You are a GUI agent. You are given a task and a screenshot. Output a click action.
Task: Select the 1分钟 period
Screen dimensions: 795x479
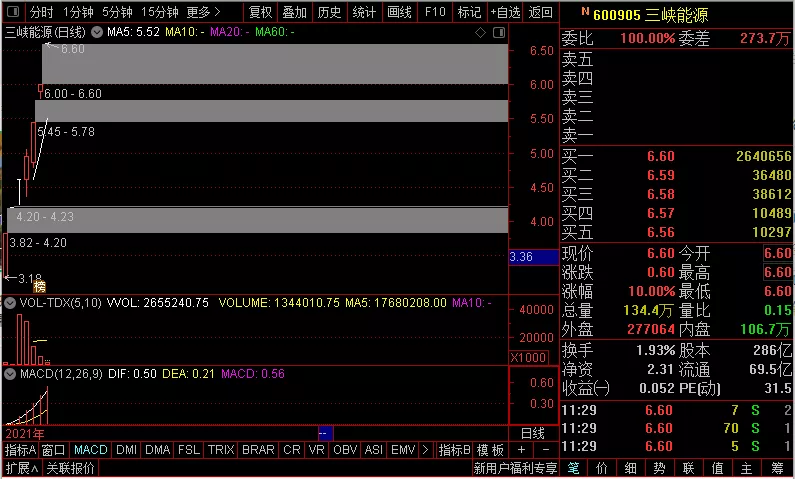(x=78, y=12)
